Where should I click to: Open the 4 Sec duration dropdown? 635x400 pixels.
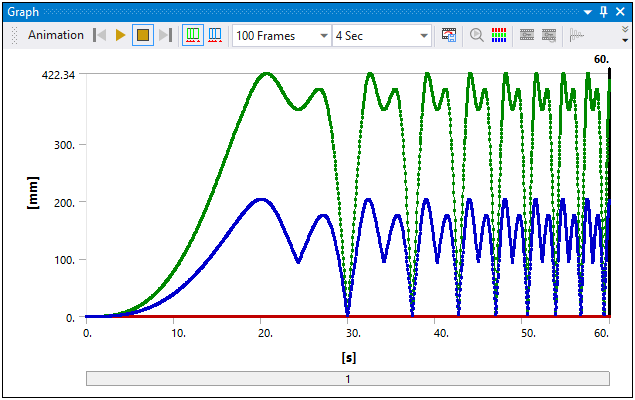tap(424, 36)
